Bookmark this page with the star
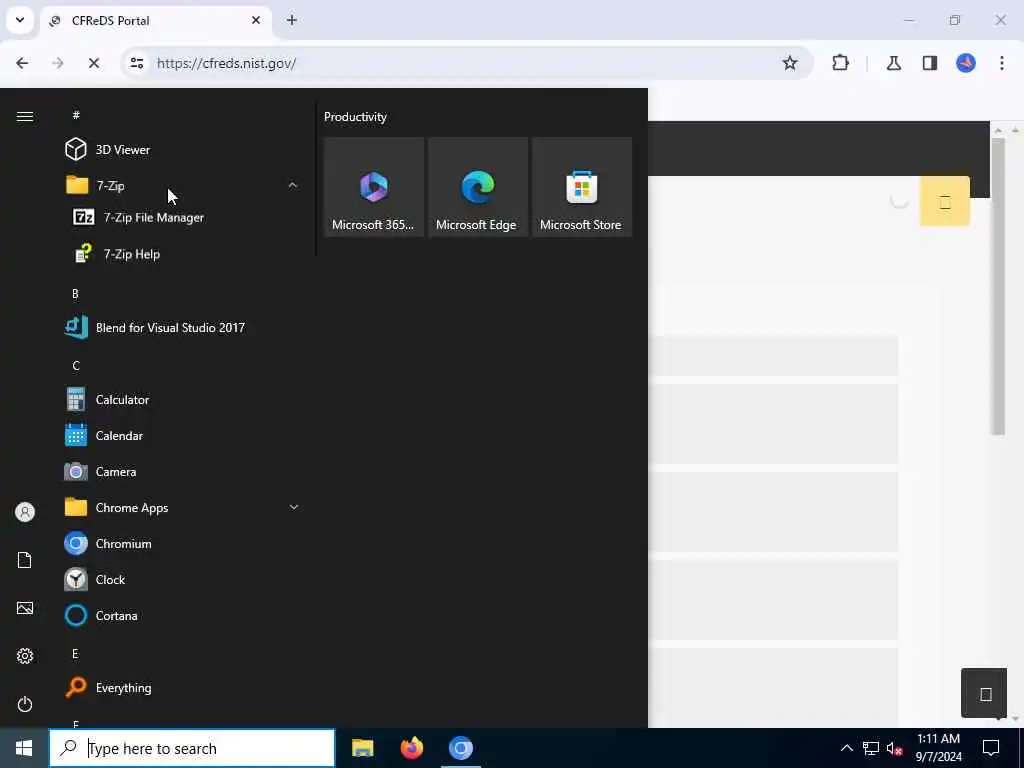 click(790, 63)
